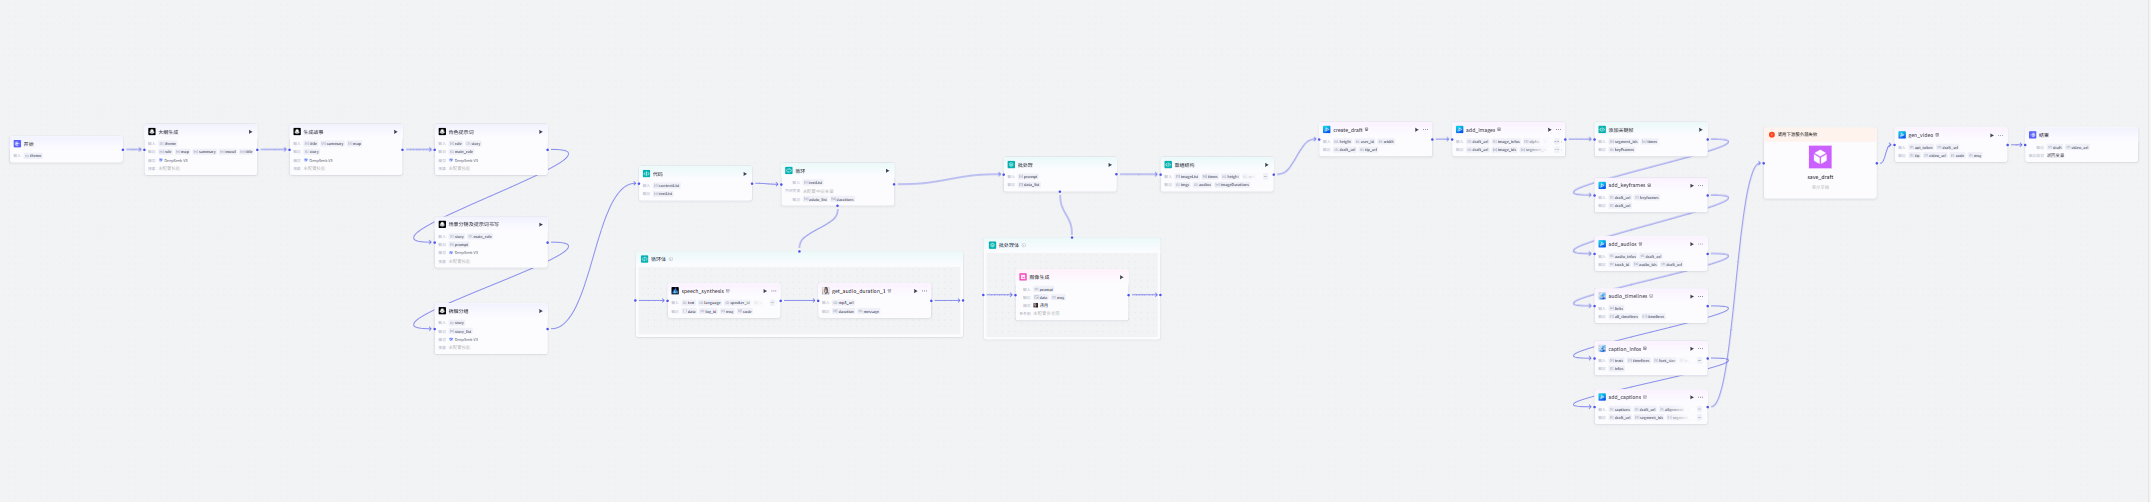Click the purple cube icon above save_draft
This screenshot has width=2151, height=502.
[1820, 157]
